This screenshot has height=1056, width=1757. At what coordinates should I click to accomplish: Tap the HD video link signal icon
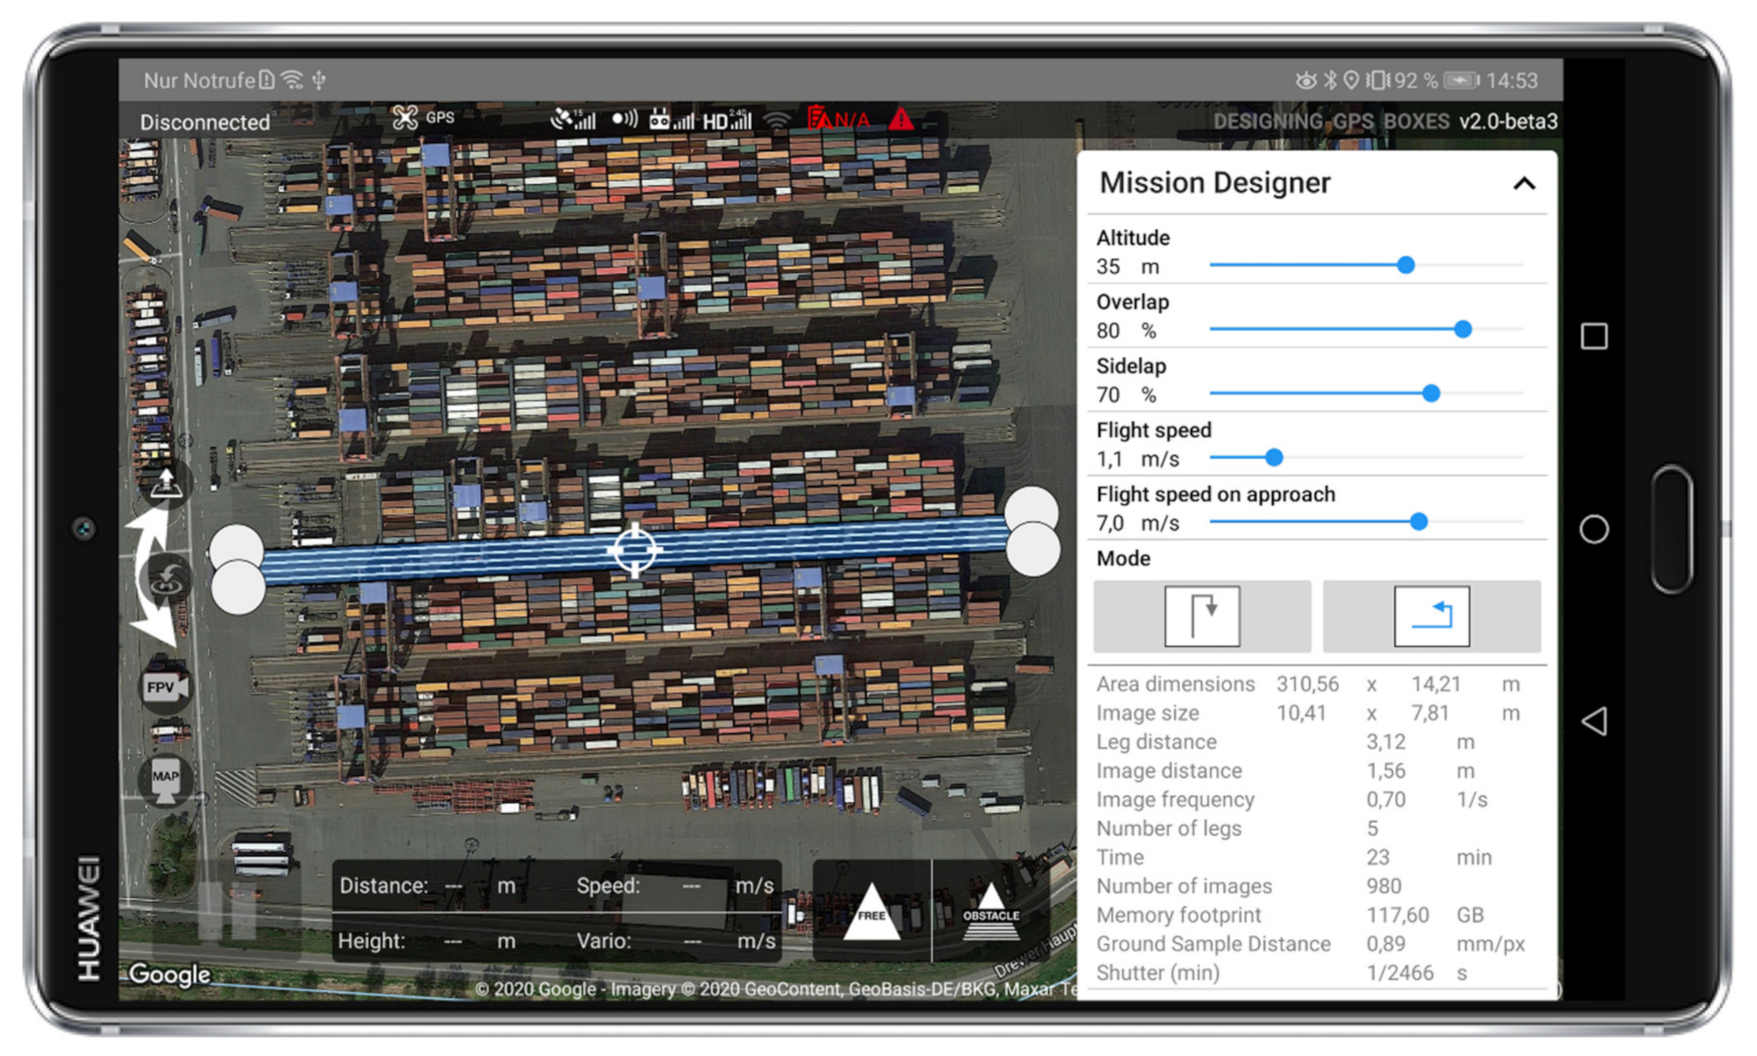(x=726, y=120)
